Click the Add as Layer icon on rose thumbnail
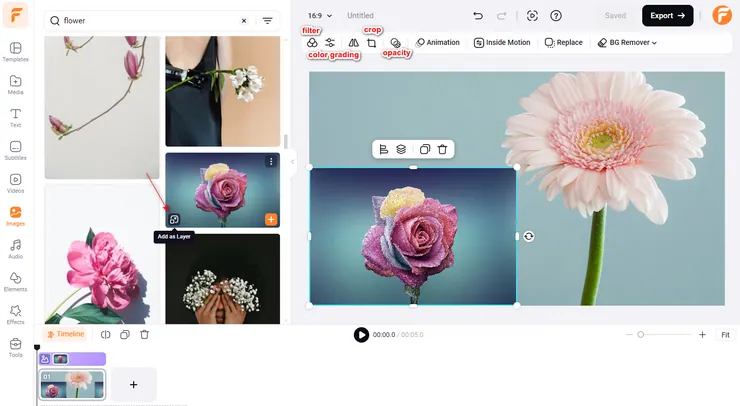Viewport: 740px width, 406px height. pos(174,219)
